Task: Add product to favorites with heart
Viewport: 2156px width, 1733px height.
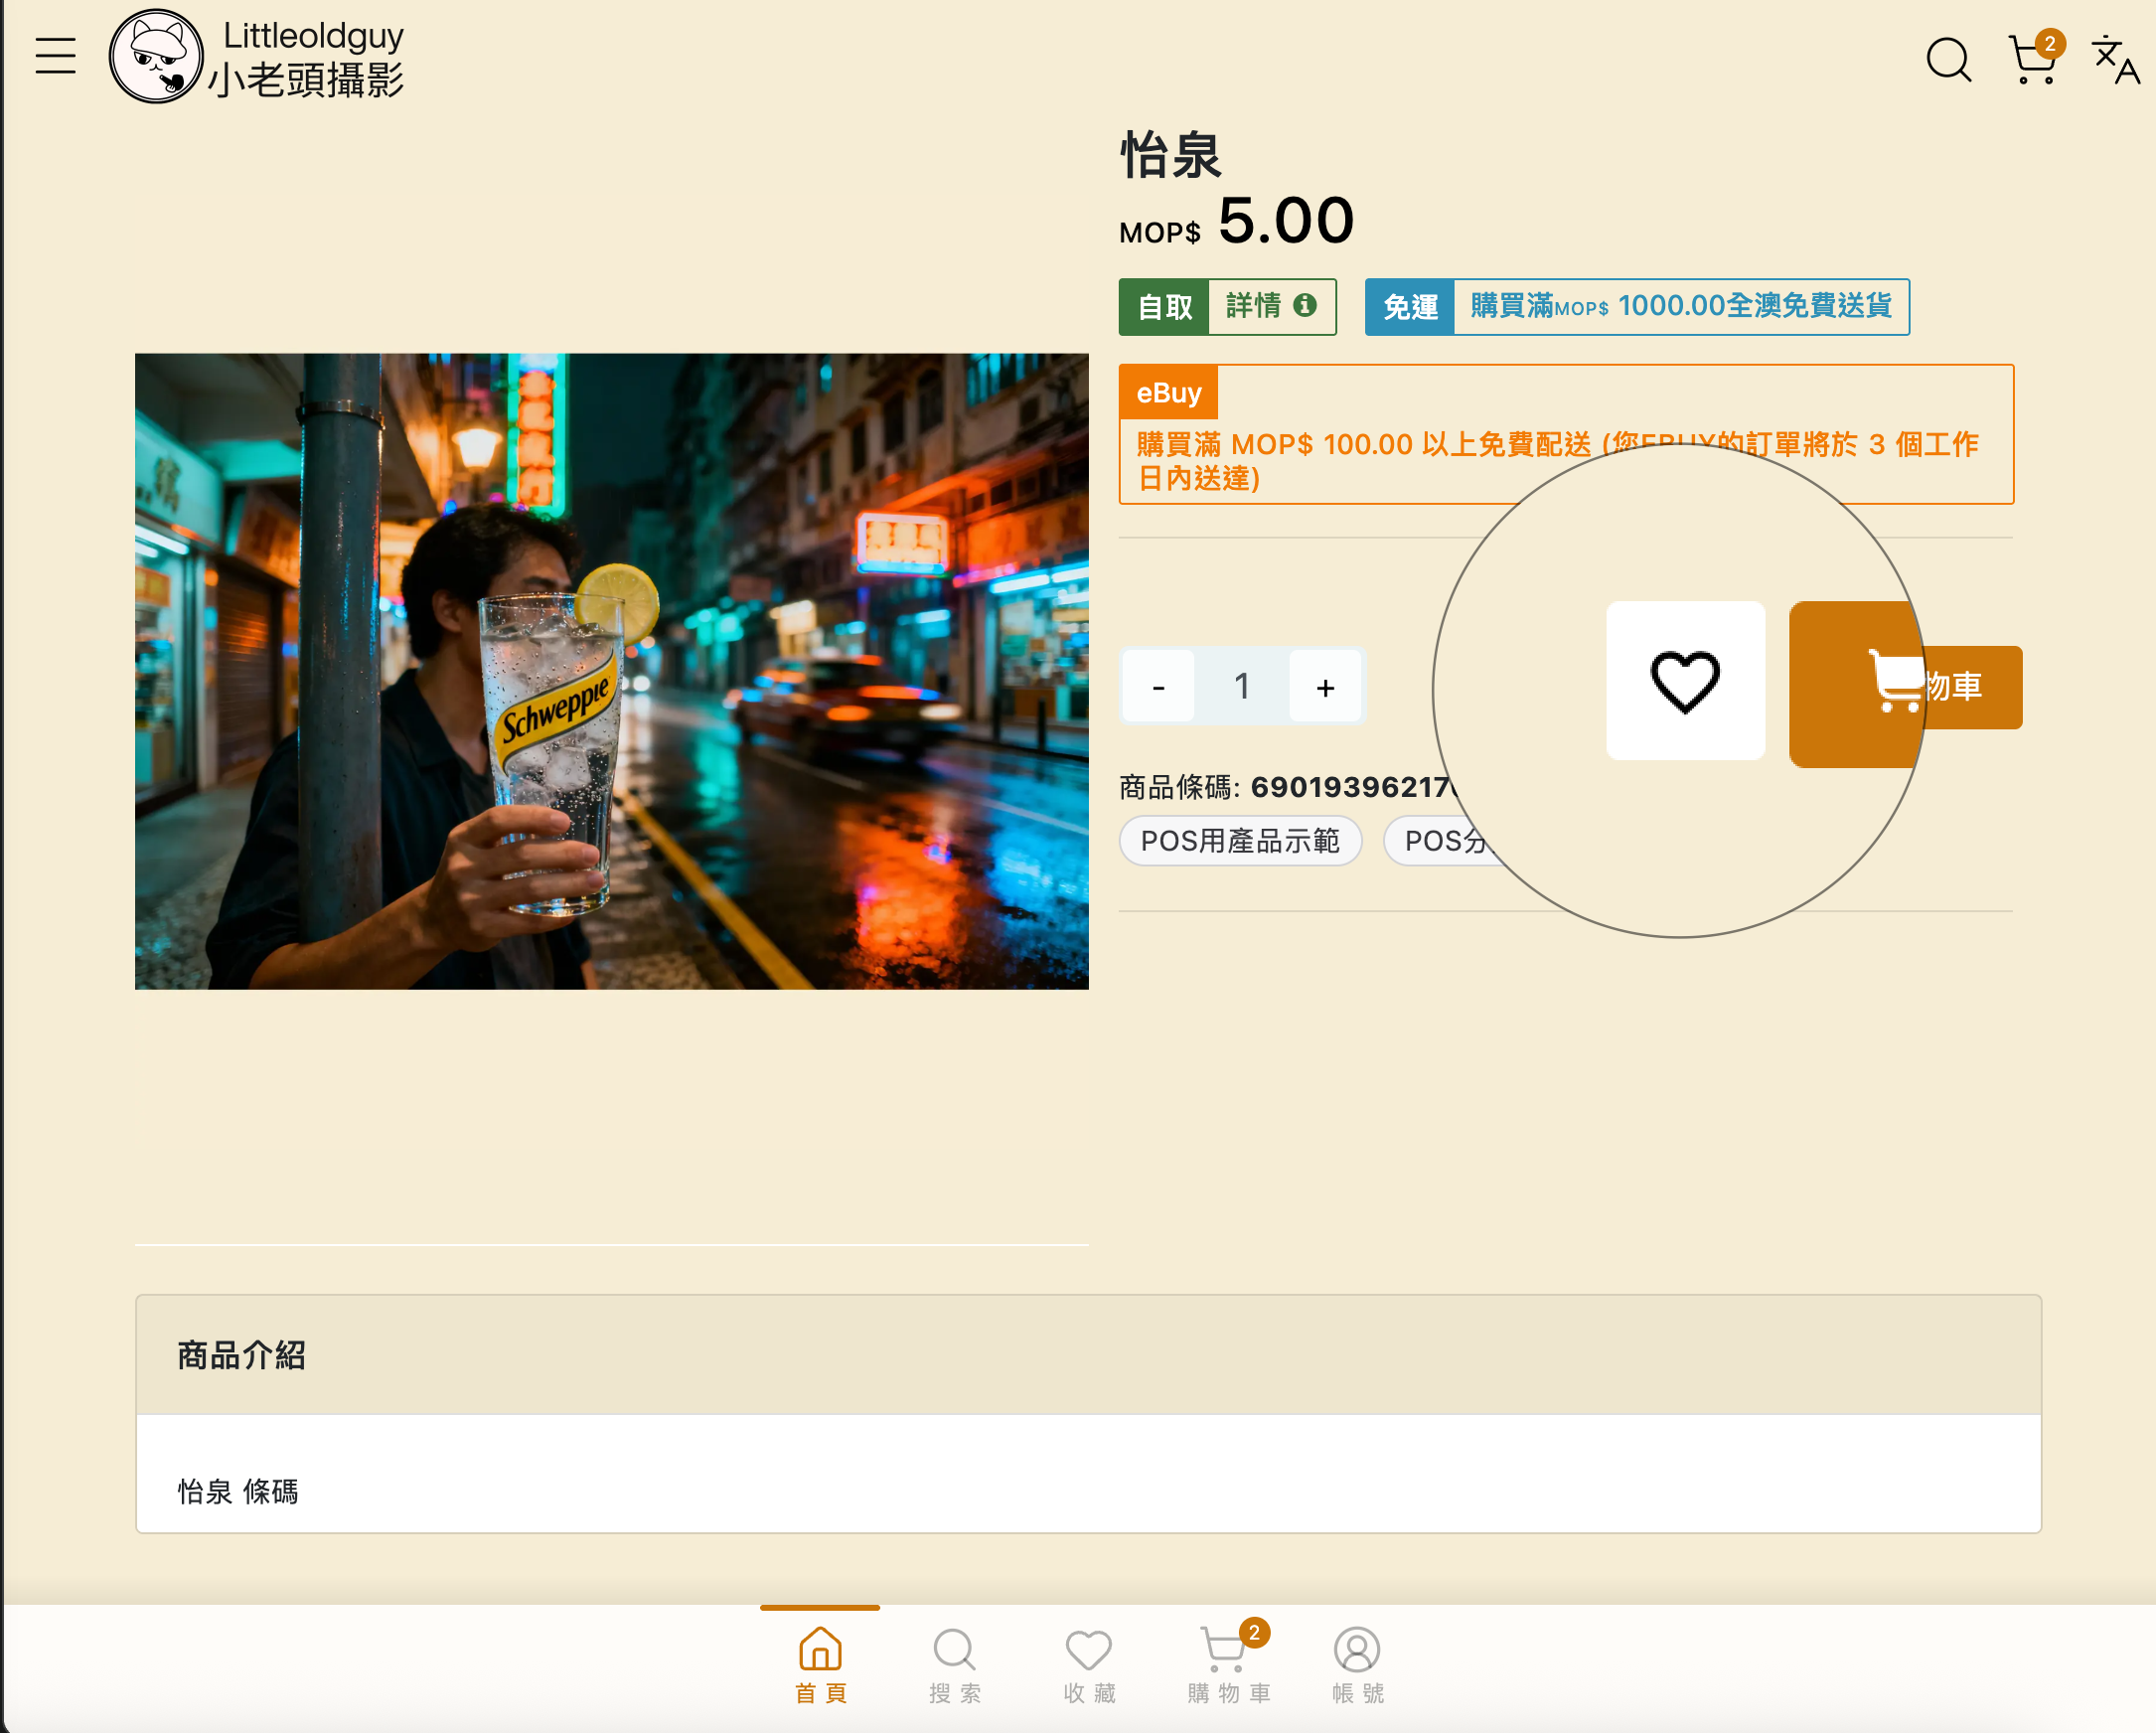Action: tap(1684, 681)
